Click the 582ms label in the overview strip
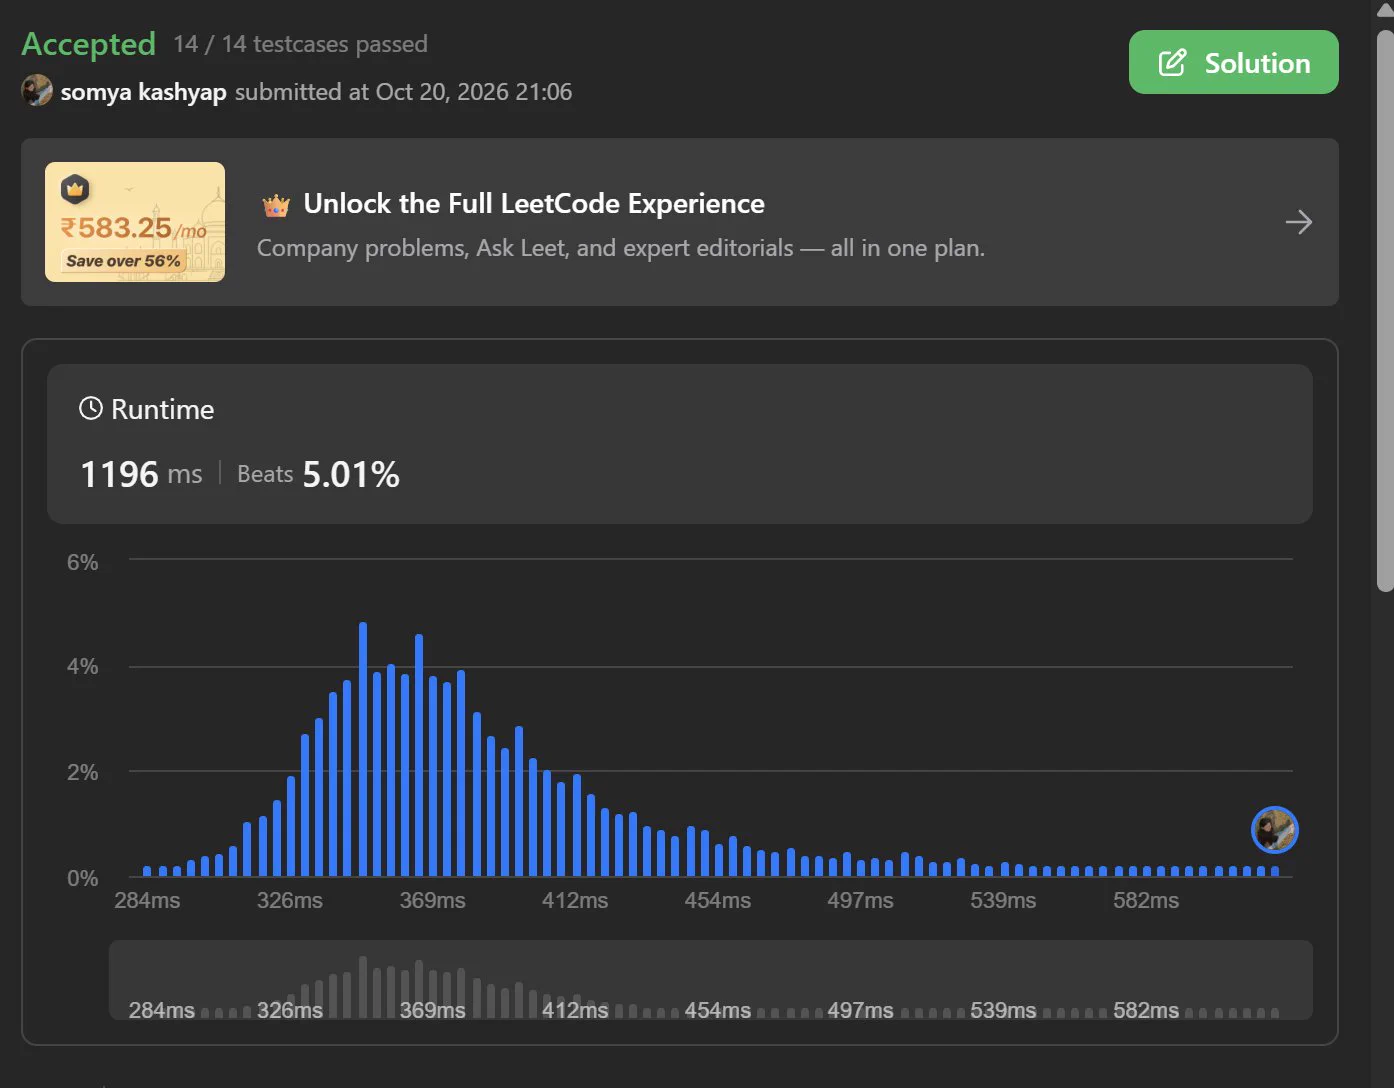The image size is (1394, 1088). [x=1146, y=1010]
